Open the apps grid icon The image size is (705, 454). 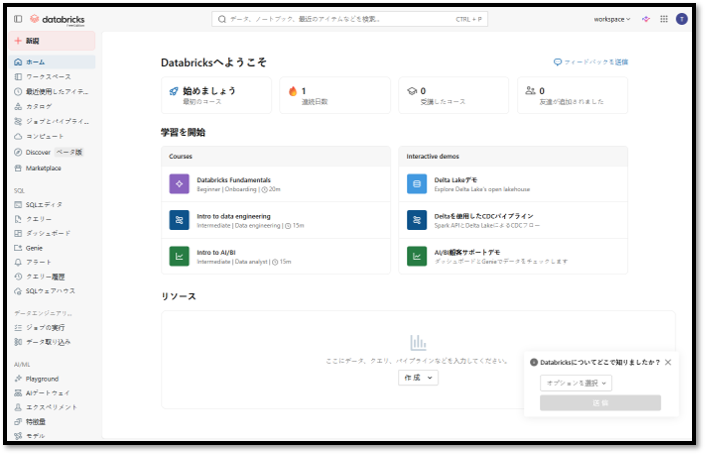click(x=664, y=19)
